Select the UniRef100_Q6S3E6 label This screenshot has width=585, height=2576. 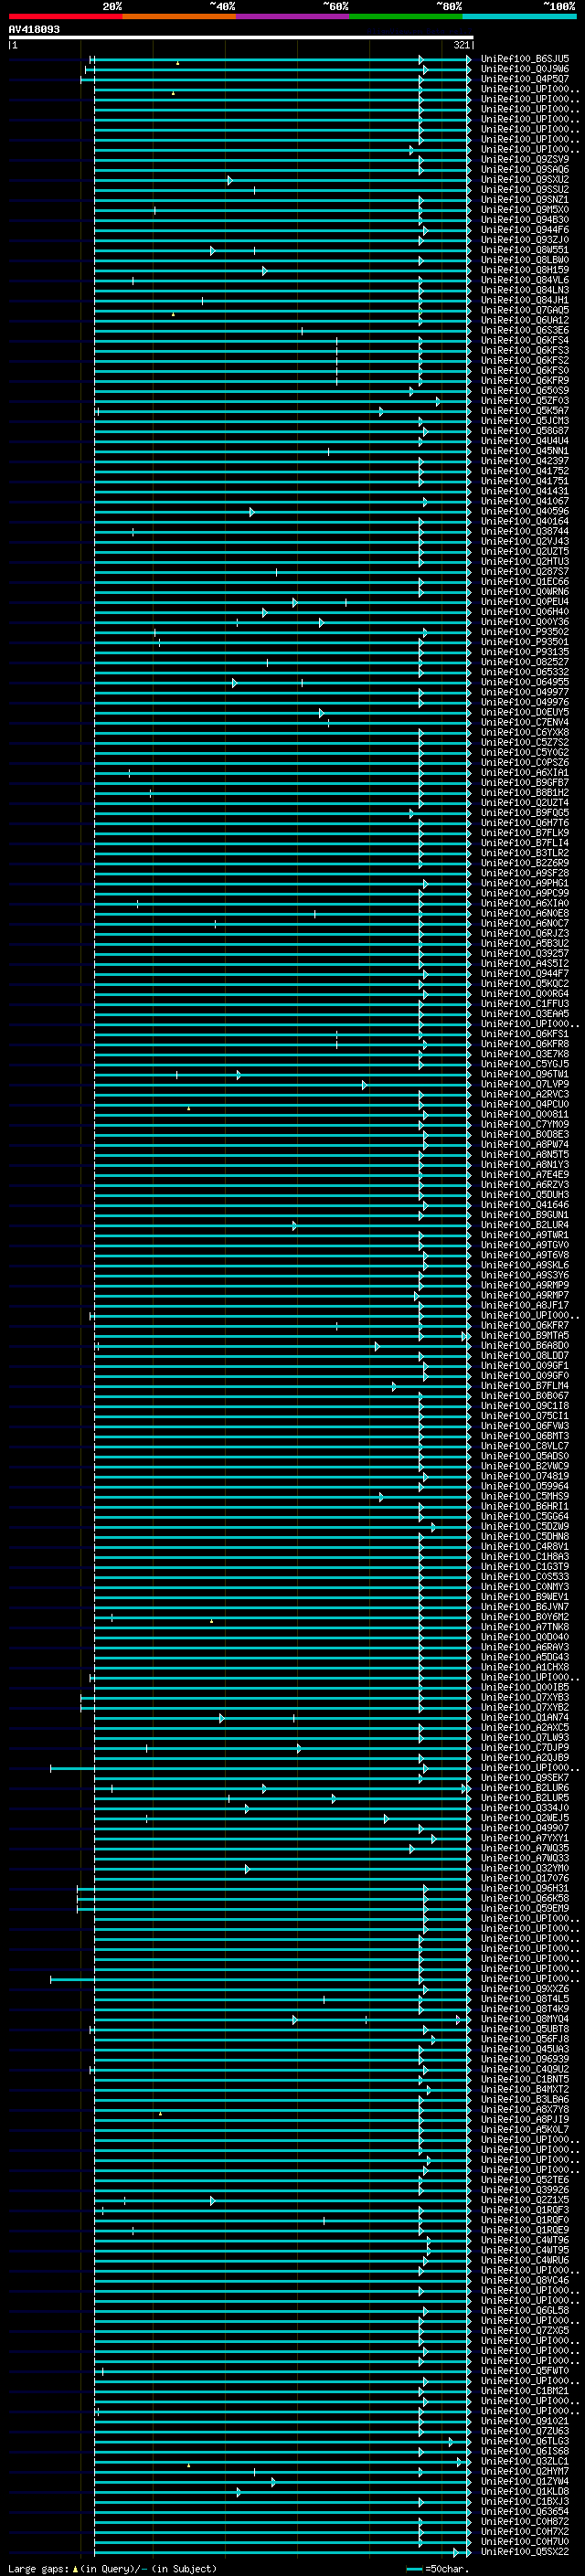pyautogui.click(x=525, y=330)
